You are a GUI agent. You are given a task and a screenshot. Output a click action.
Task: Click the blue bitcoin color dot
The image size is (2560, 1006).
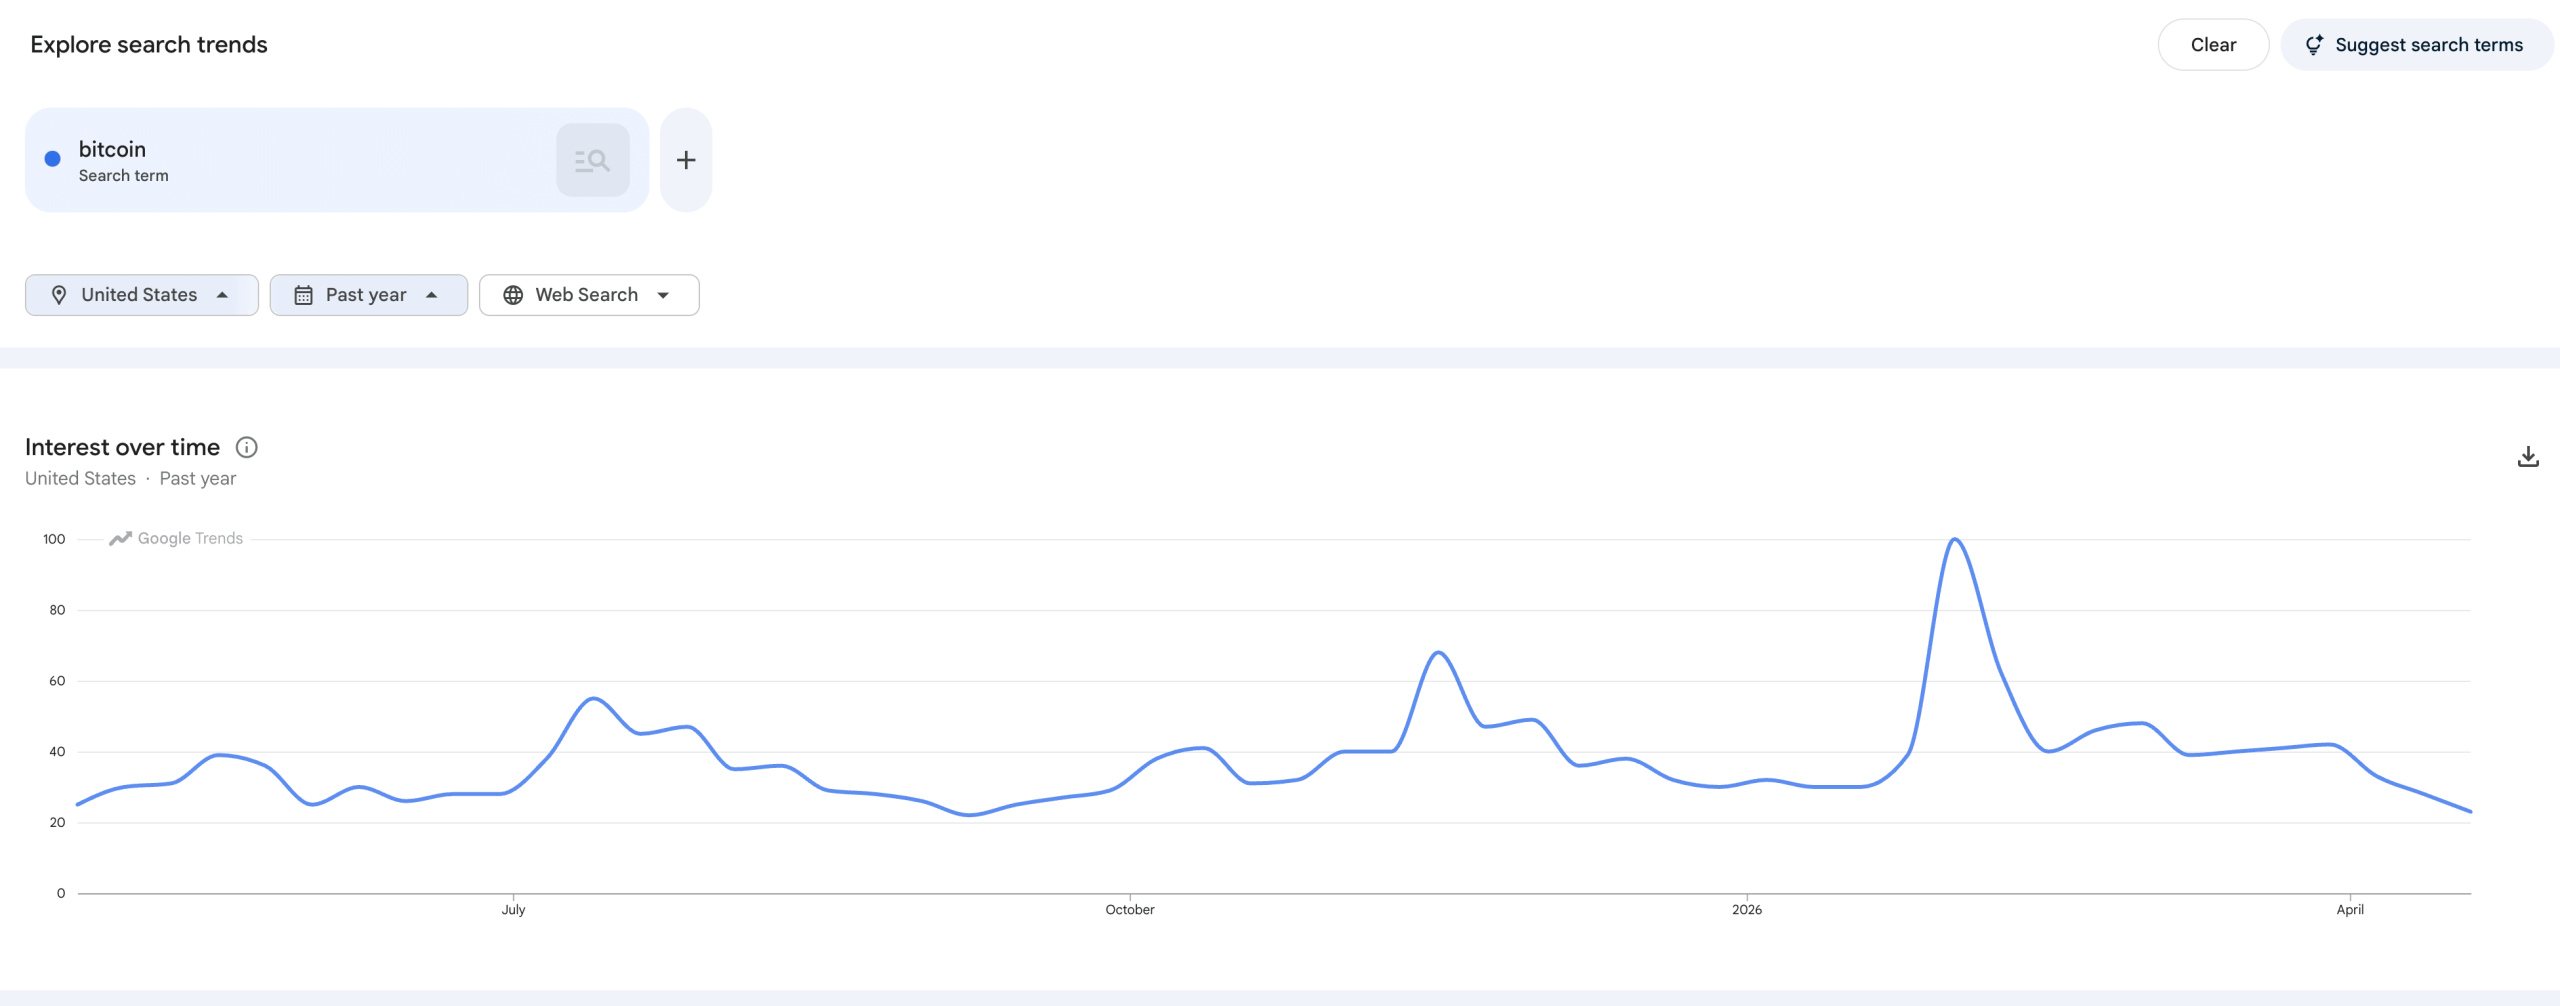[53, 159]
